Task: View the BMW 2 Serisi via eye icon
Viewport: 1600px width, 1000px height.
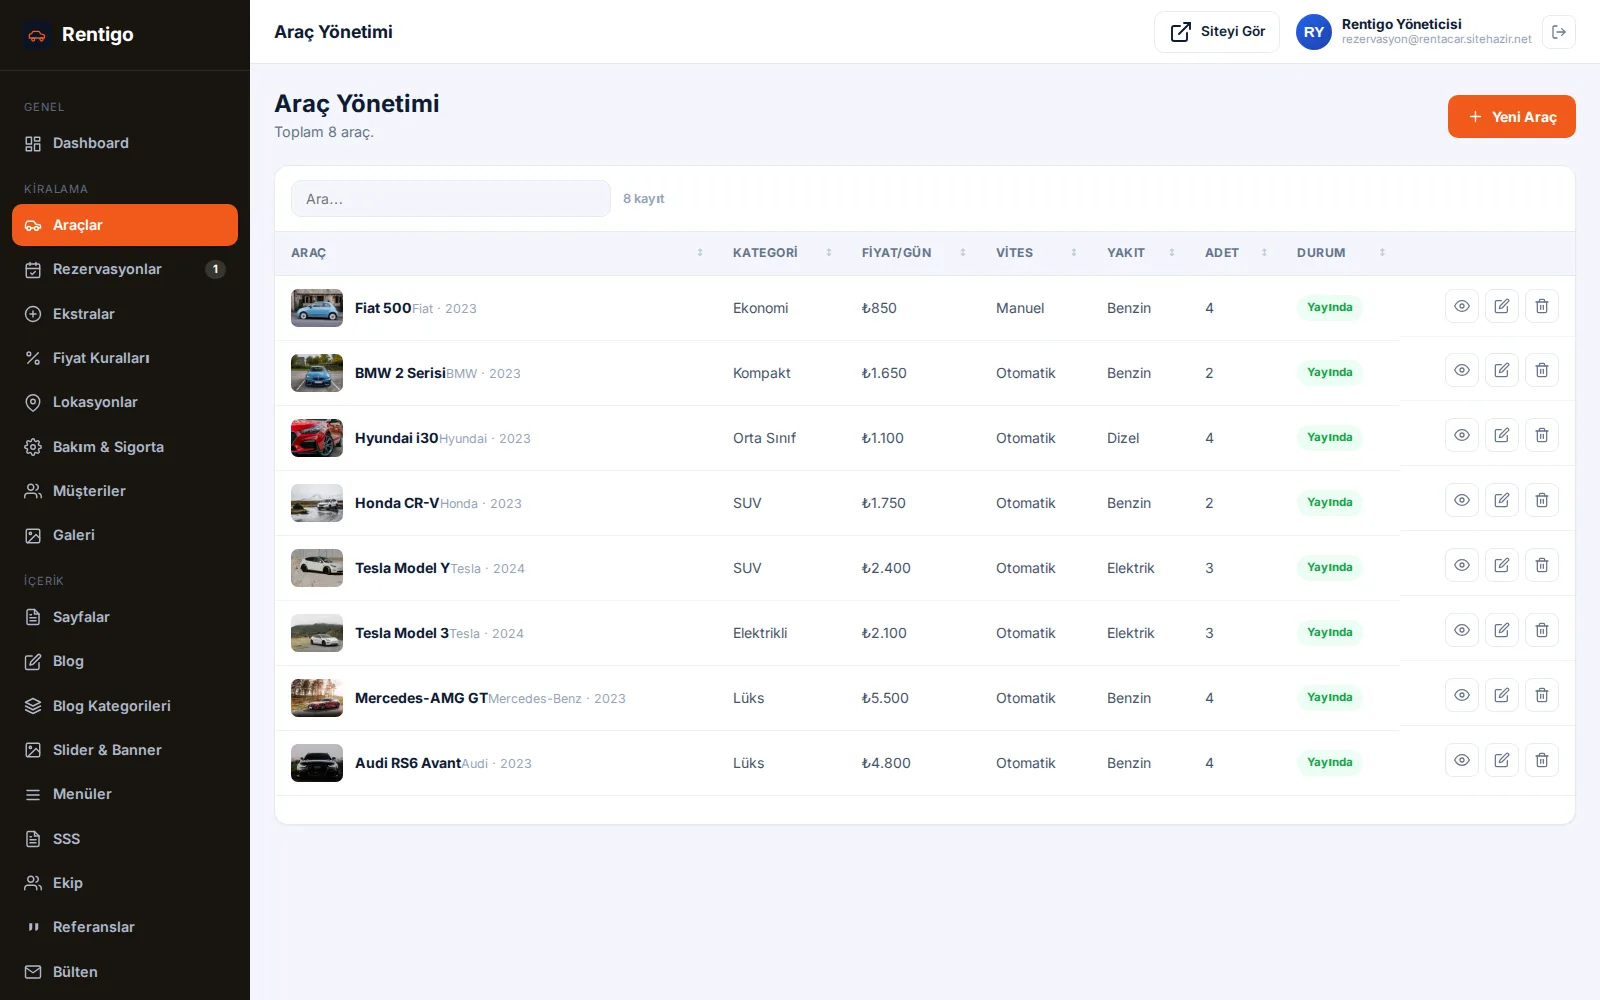Action: [1462, 371]
